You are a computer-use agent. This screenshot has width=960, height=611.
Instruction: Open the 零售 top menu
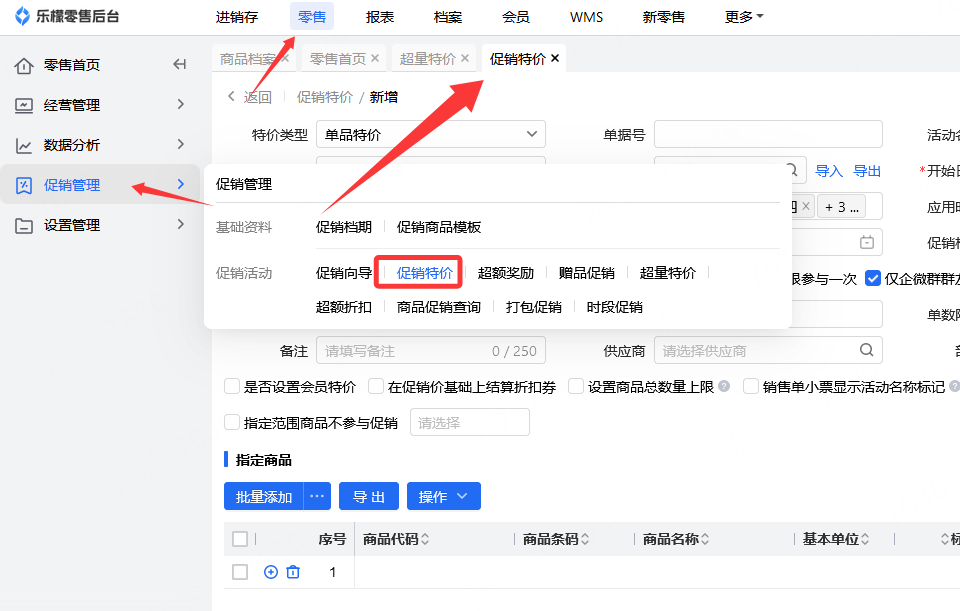[312, 17]
